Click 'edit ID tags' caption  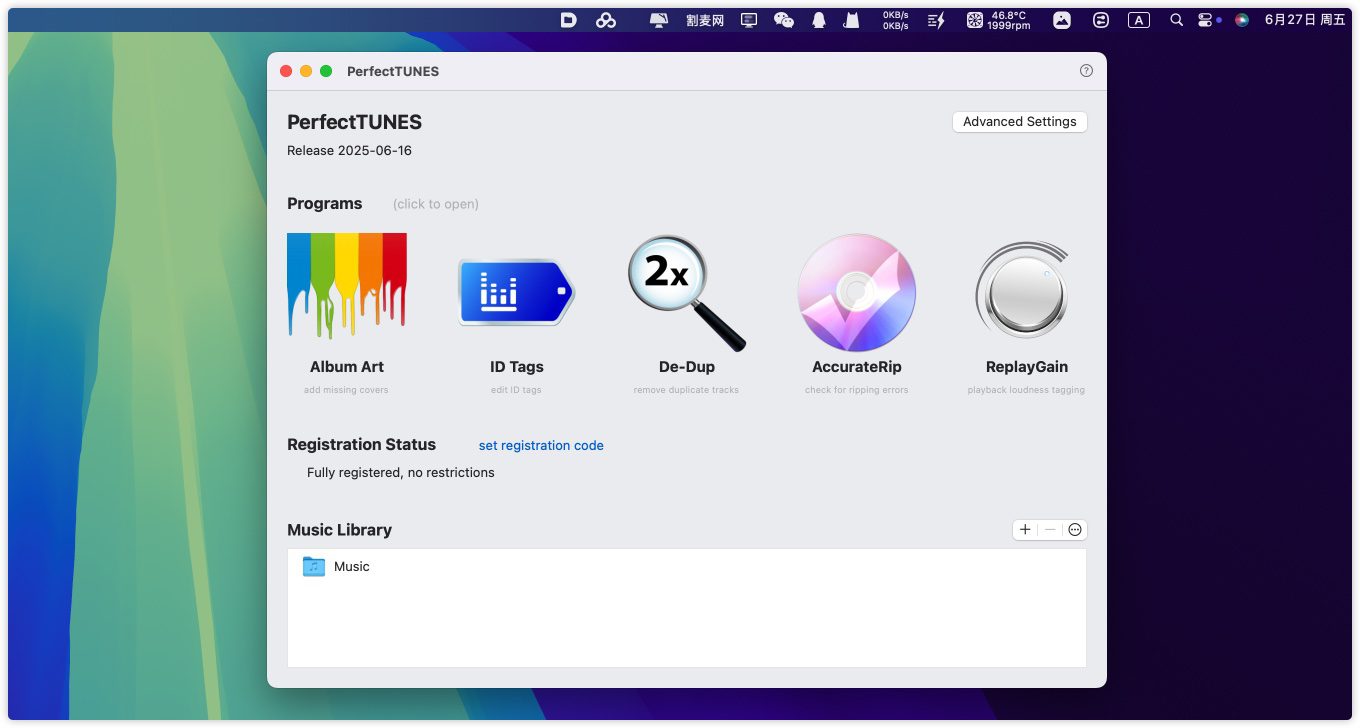[x=517, y=390]
